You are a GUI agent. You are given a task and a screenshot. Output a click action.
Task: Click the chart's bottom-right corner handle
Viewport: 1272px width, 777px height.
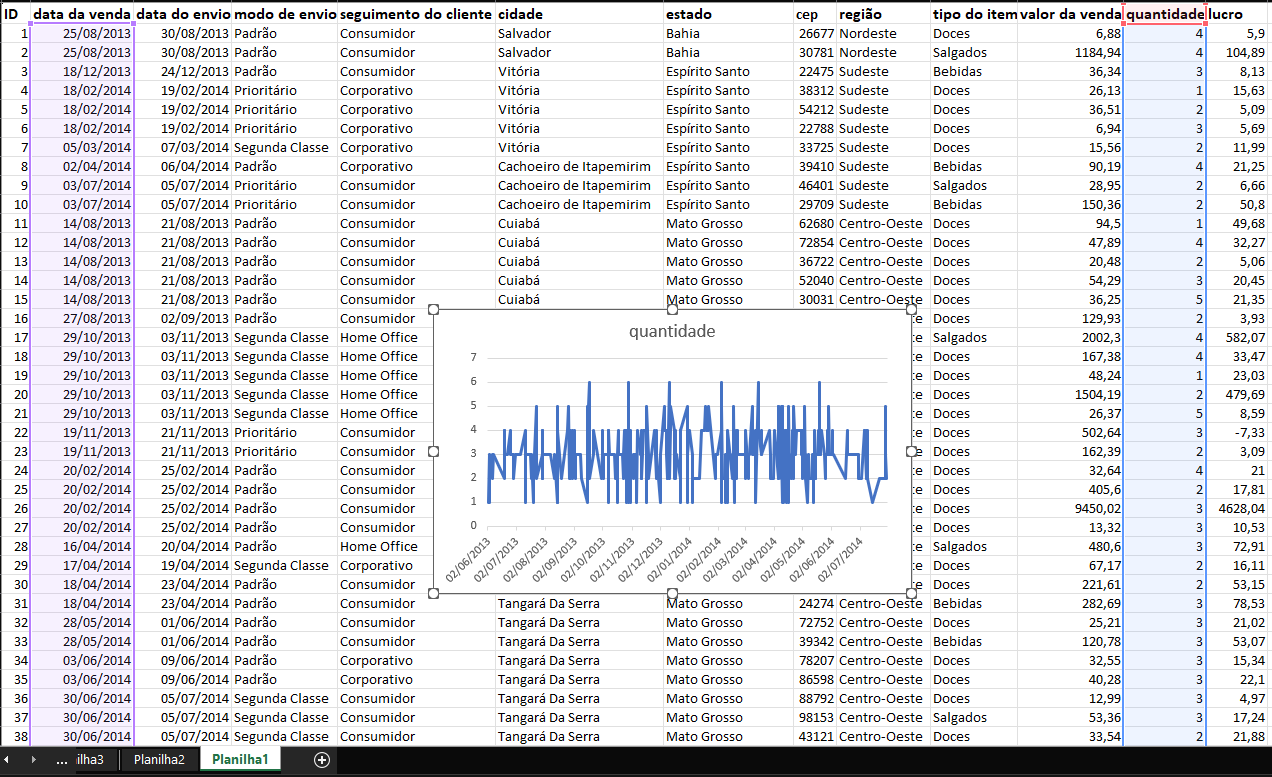pos(911,593)
